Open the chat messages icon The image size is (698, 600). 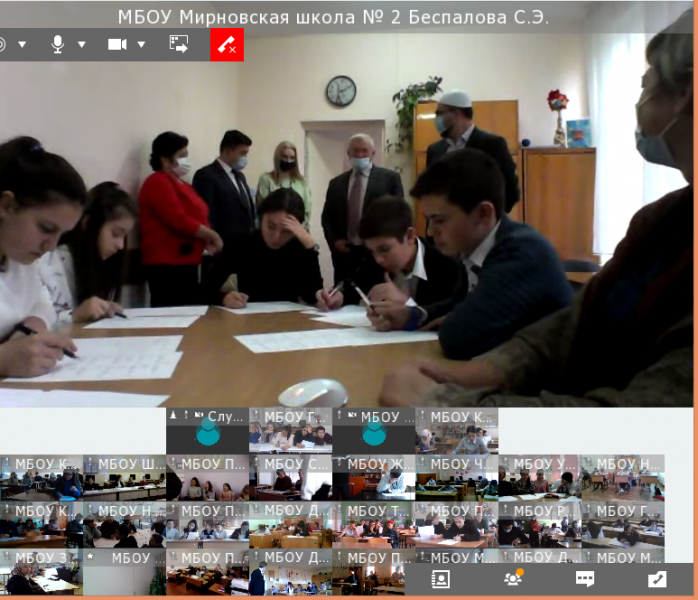585,579
